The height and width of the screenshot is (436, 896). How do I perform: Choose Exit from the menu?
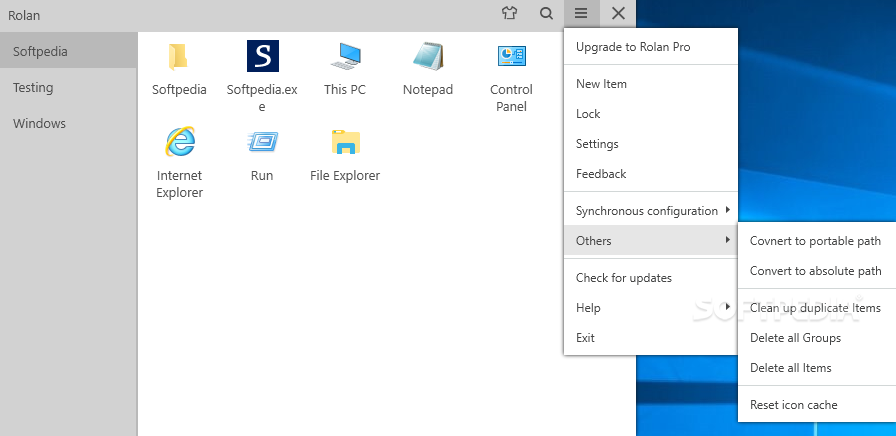click(x=650, y=338)
